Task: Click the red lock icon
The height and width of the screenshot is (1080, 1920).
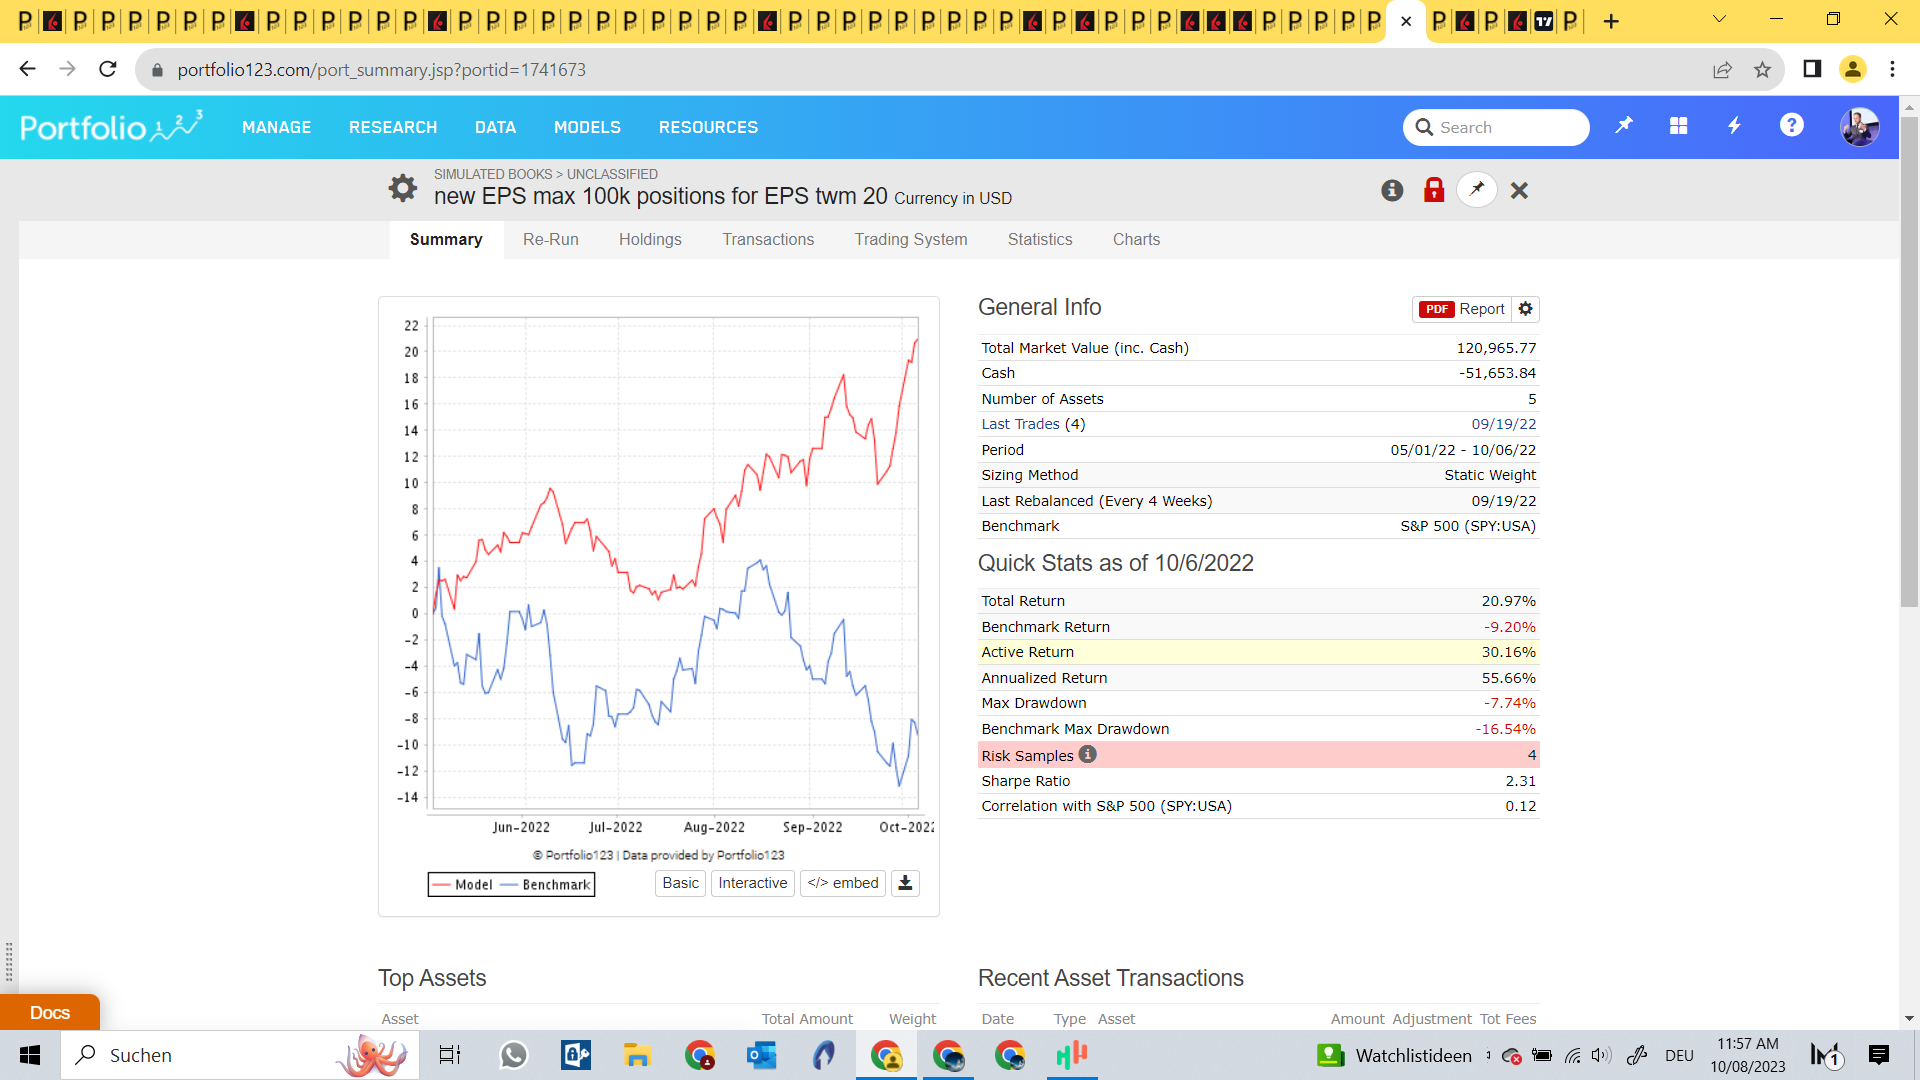Action: (x=1434, y=190)
